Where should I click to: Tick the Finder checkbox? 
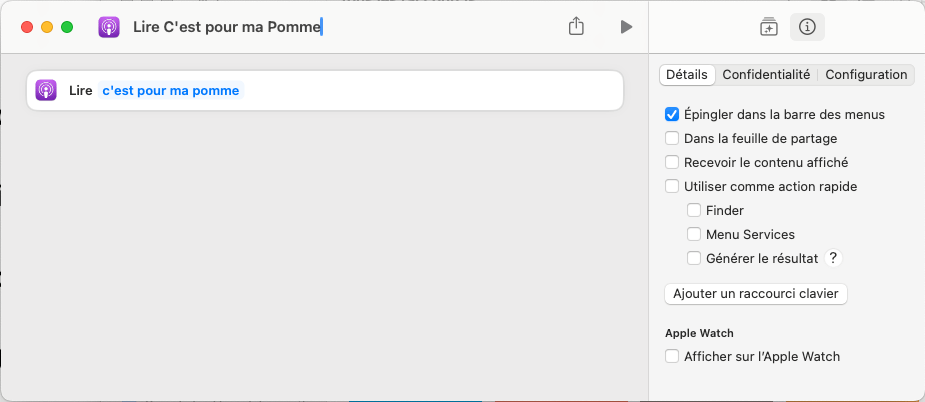pyautogui.click(x=694, y=210)
